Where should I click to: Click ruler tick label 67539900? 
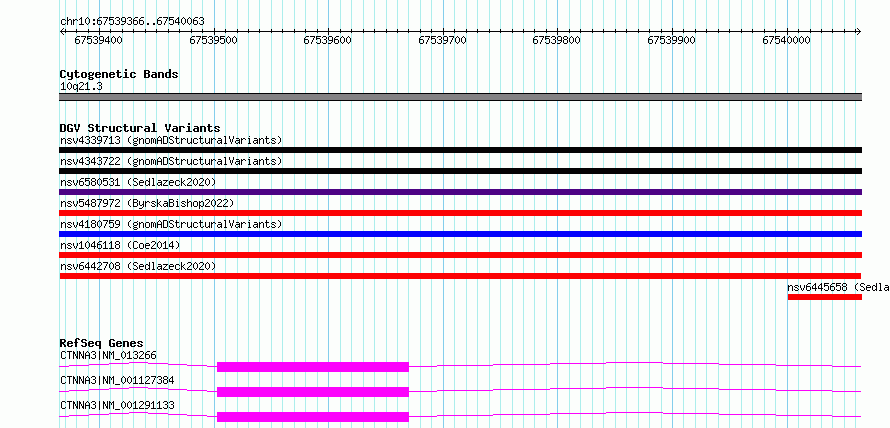click(x=671, y=40)
